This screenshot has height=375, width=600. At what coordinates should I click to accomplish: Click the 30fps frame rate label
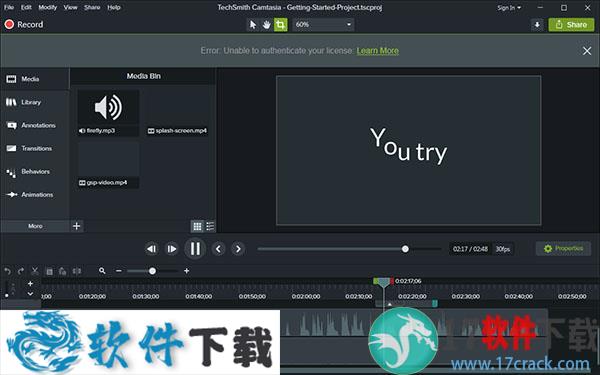[x=503, y=249]
